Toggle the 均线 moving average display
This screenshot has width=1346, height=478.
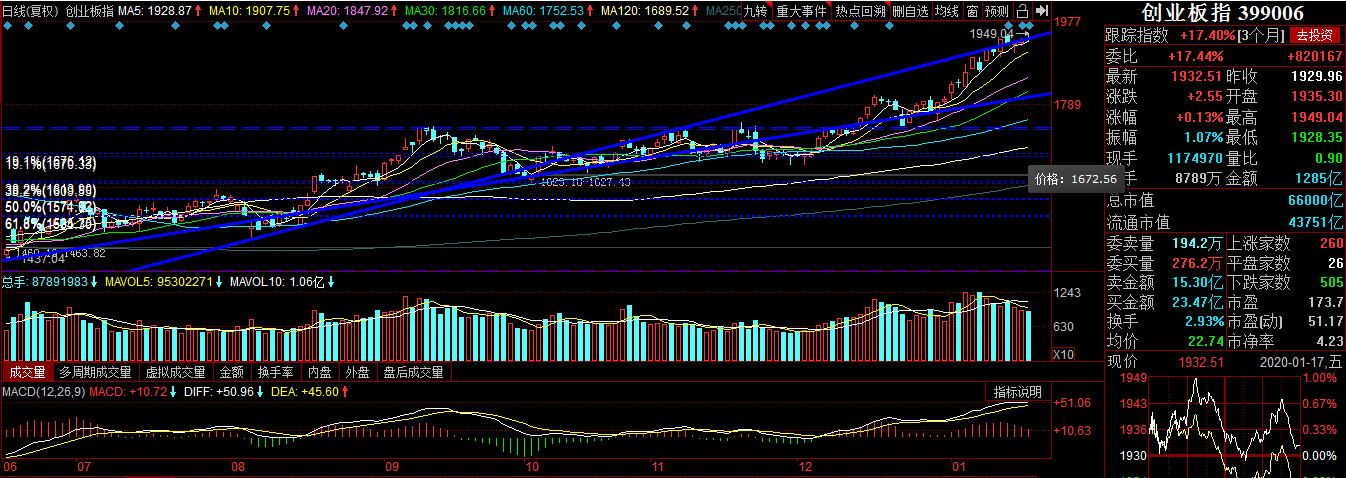946,11
